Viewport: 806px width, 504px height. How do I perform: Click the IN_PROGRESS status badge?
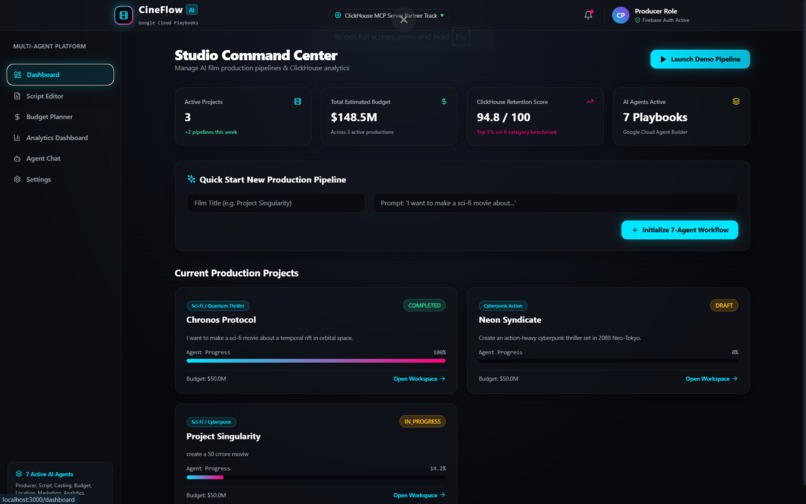click(422, 422)
